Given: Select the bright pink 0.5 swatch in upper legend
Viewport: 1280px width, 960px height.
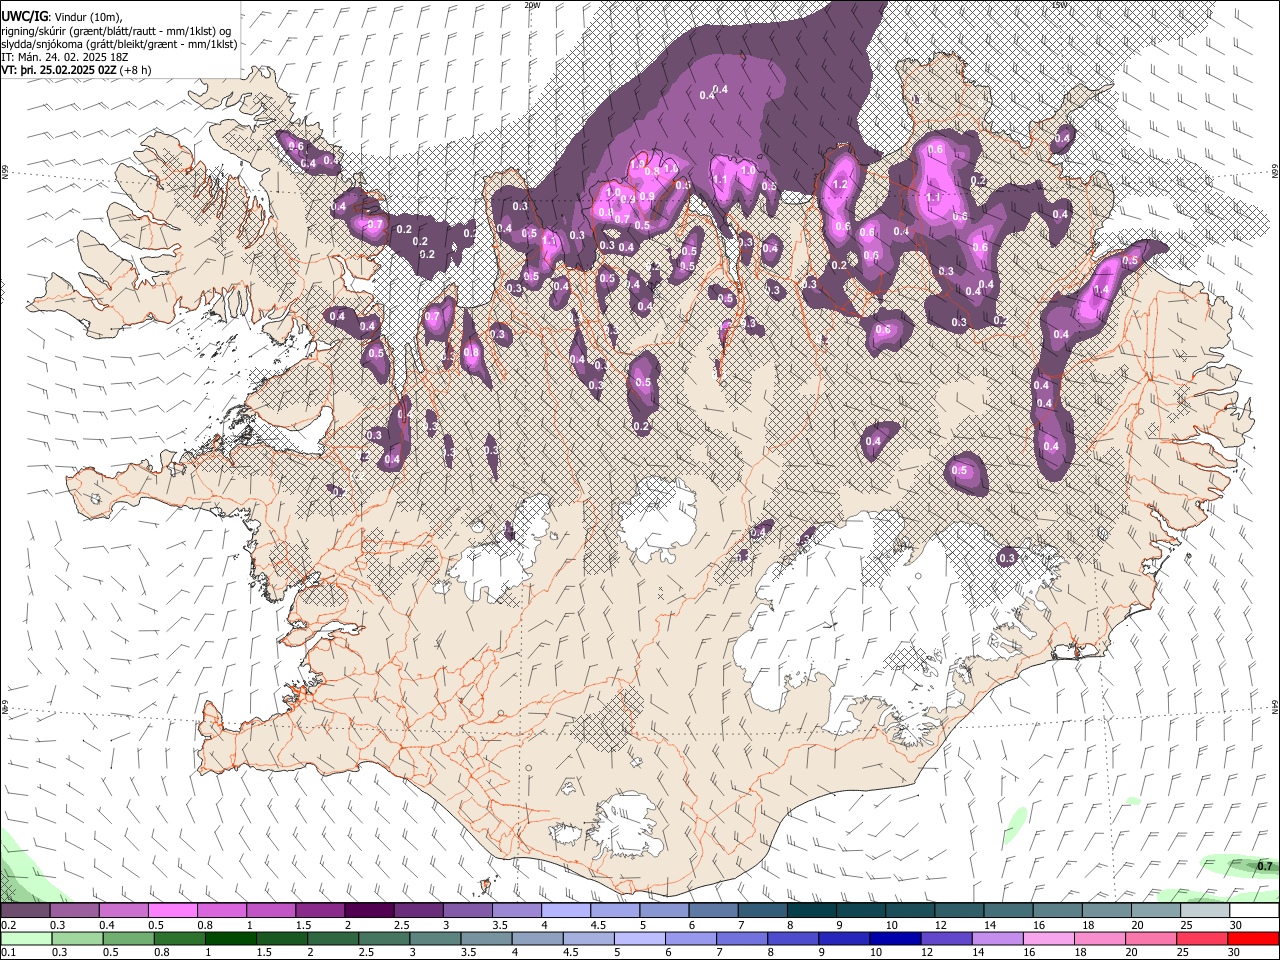Looking at the screenshot, I should tap(172, 911).
